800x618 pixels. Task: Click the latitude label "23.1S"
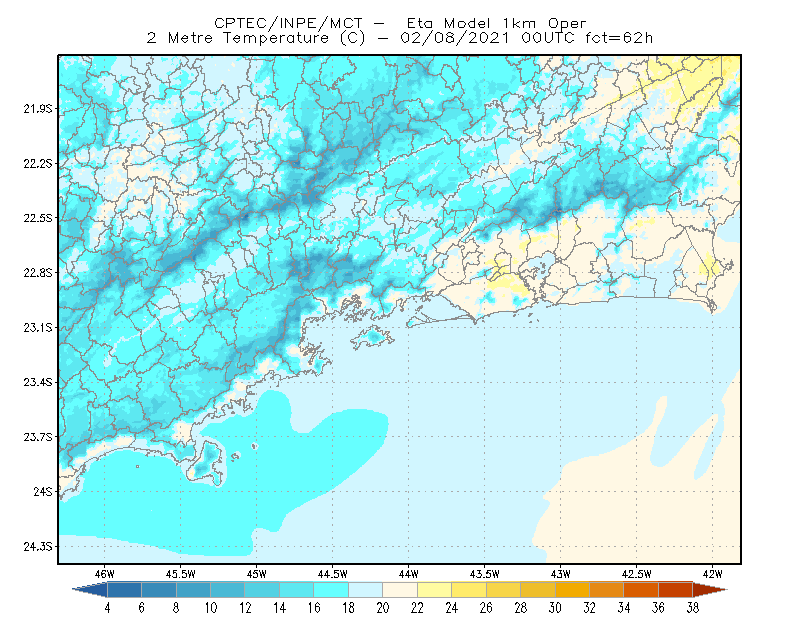(x=38, y=327)
